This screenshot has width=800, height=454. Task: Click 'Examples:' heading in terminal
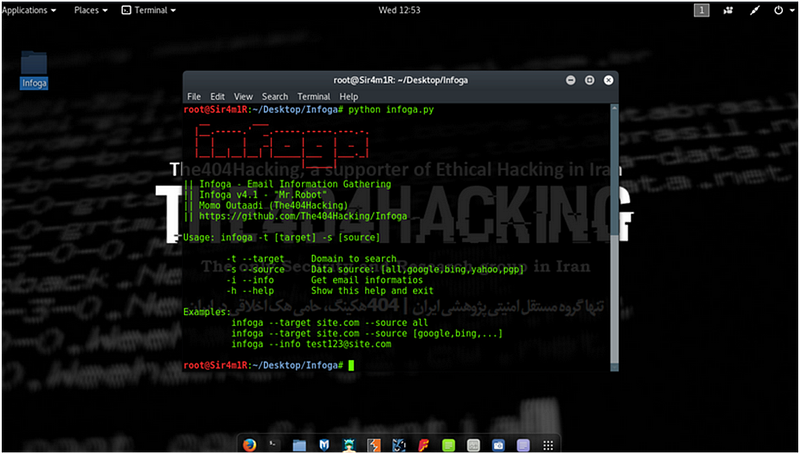point(207,312)
